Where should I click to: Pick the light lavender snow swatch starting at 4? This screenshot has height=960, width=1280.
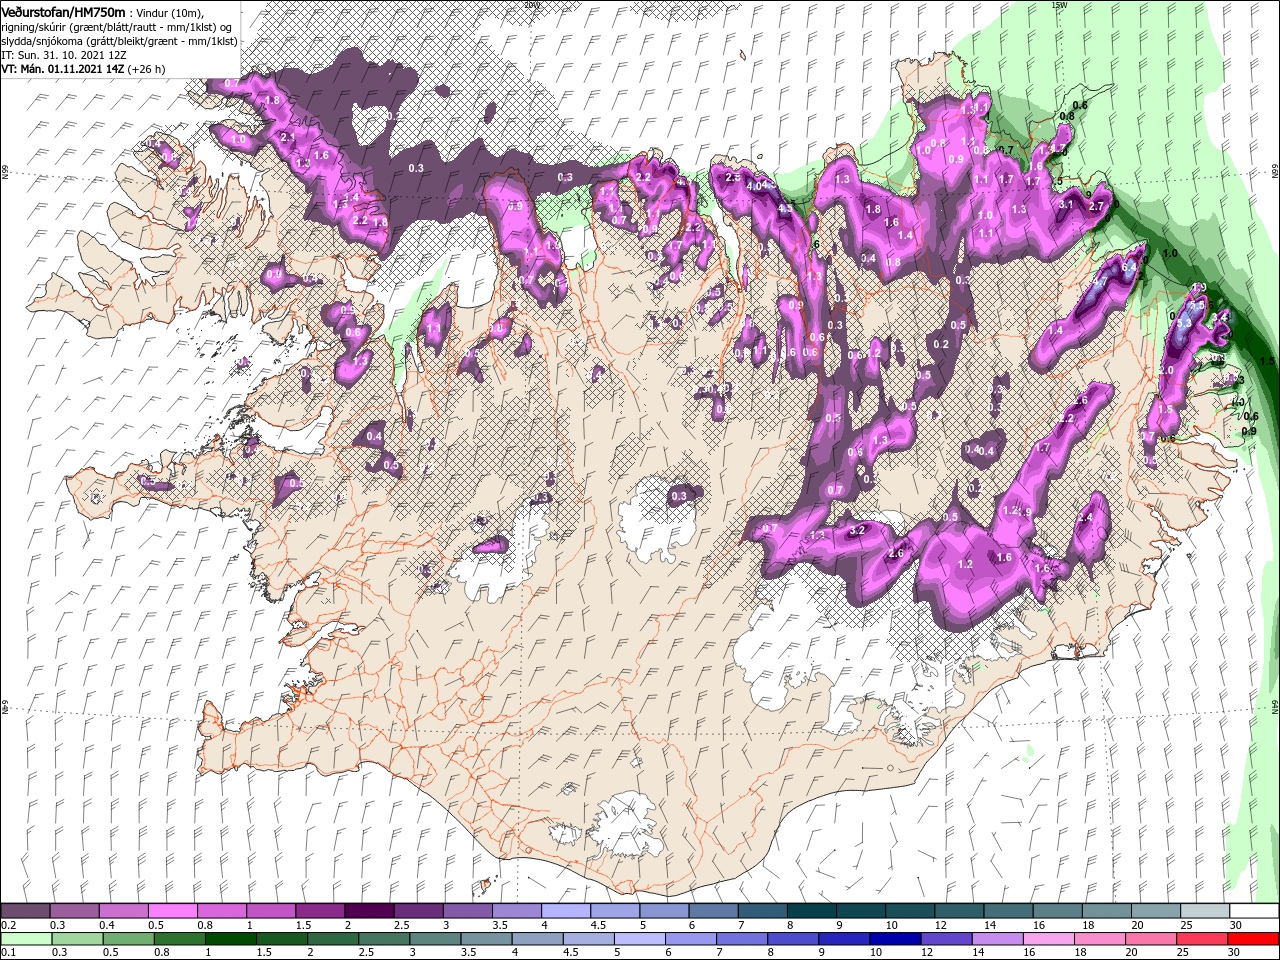(564, 911)
